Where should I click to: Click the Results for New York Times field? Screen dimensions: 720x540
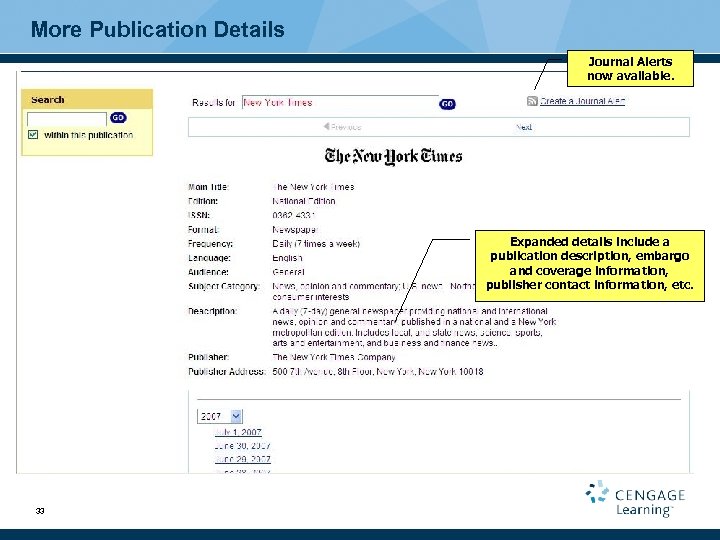[x=340, y=102]
